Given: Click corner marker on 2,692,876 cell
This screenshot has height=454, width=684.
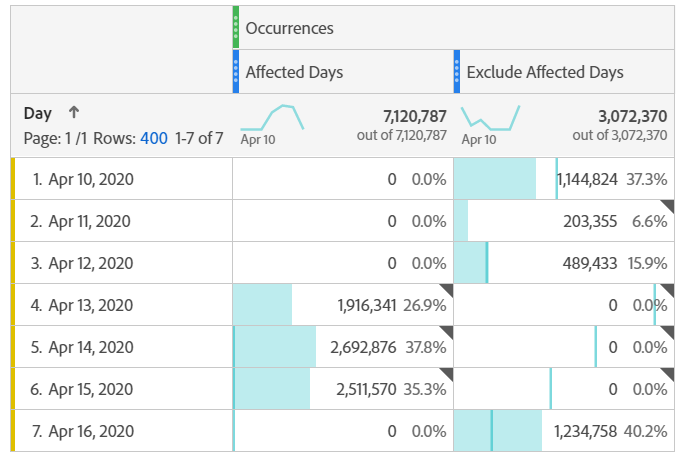Looking at the screenshot, I should click(446, 331).
